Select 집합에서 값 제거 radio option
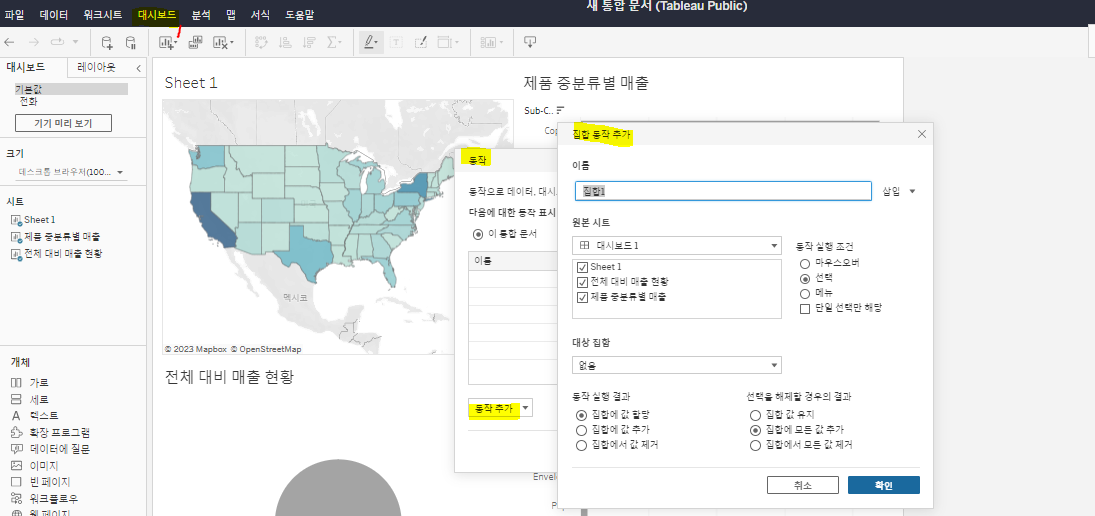The height and width of the screenshot is (516, 1095). [x=581, y=445]
